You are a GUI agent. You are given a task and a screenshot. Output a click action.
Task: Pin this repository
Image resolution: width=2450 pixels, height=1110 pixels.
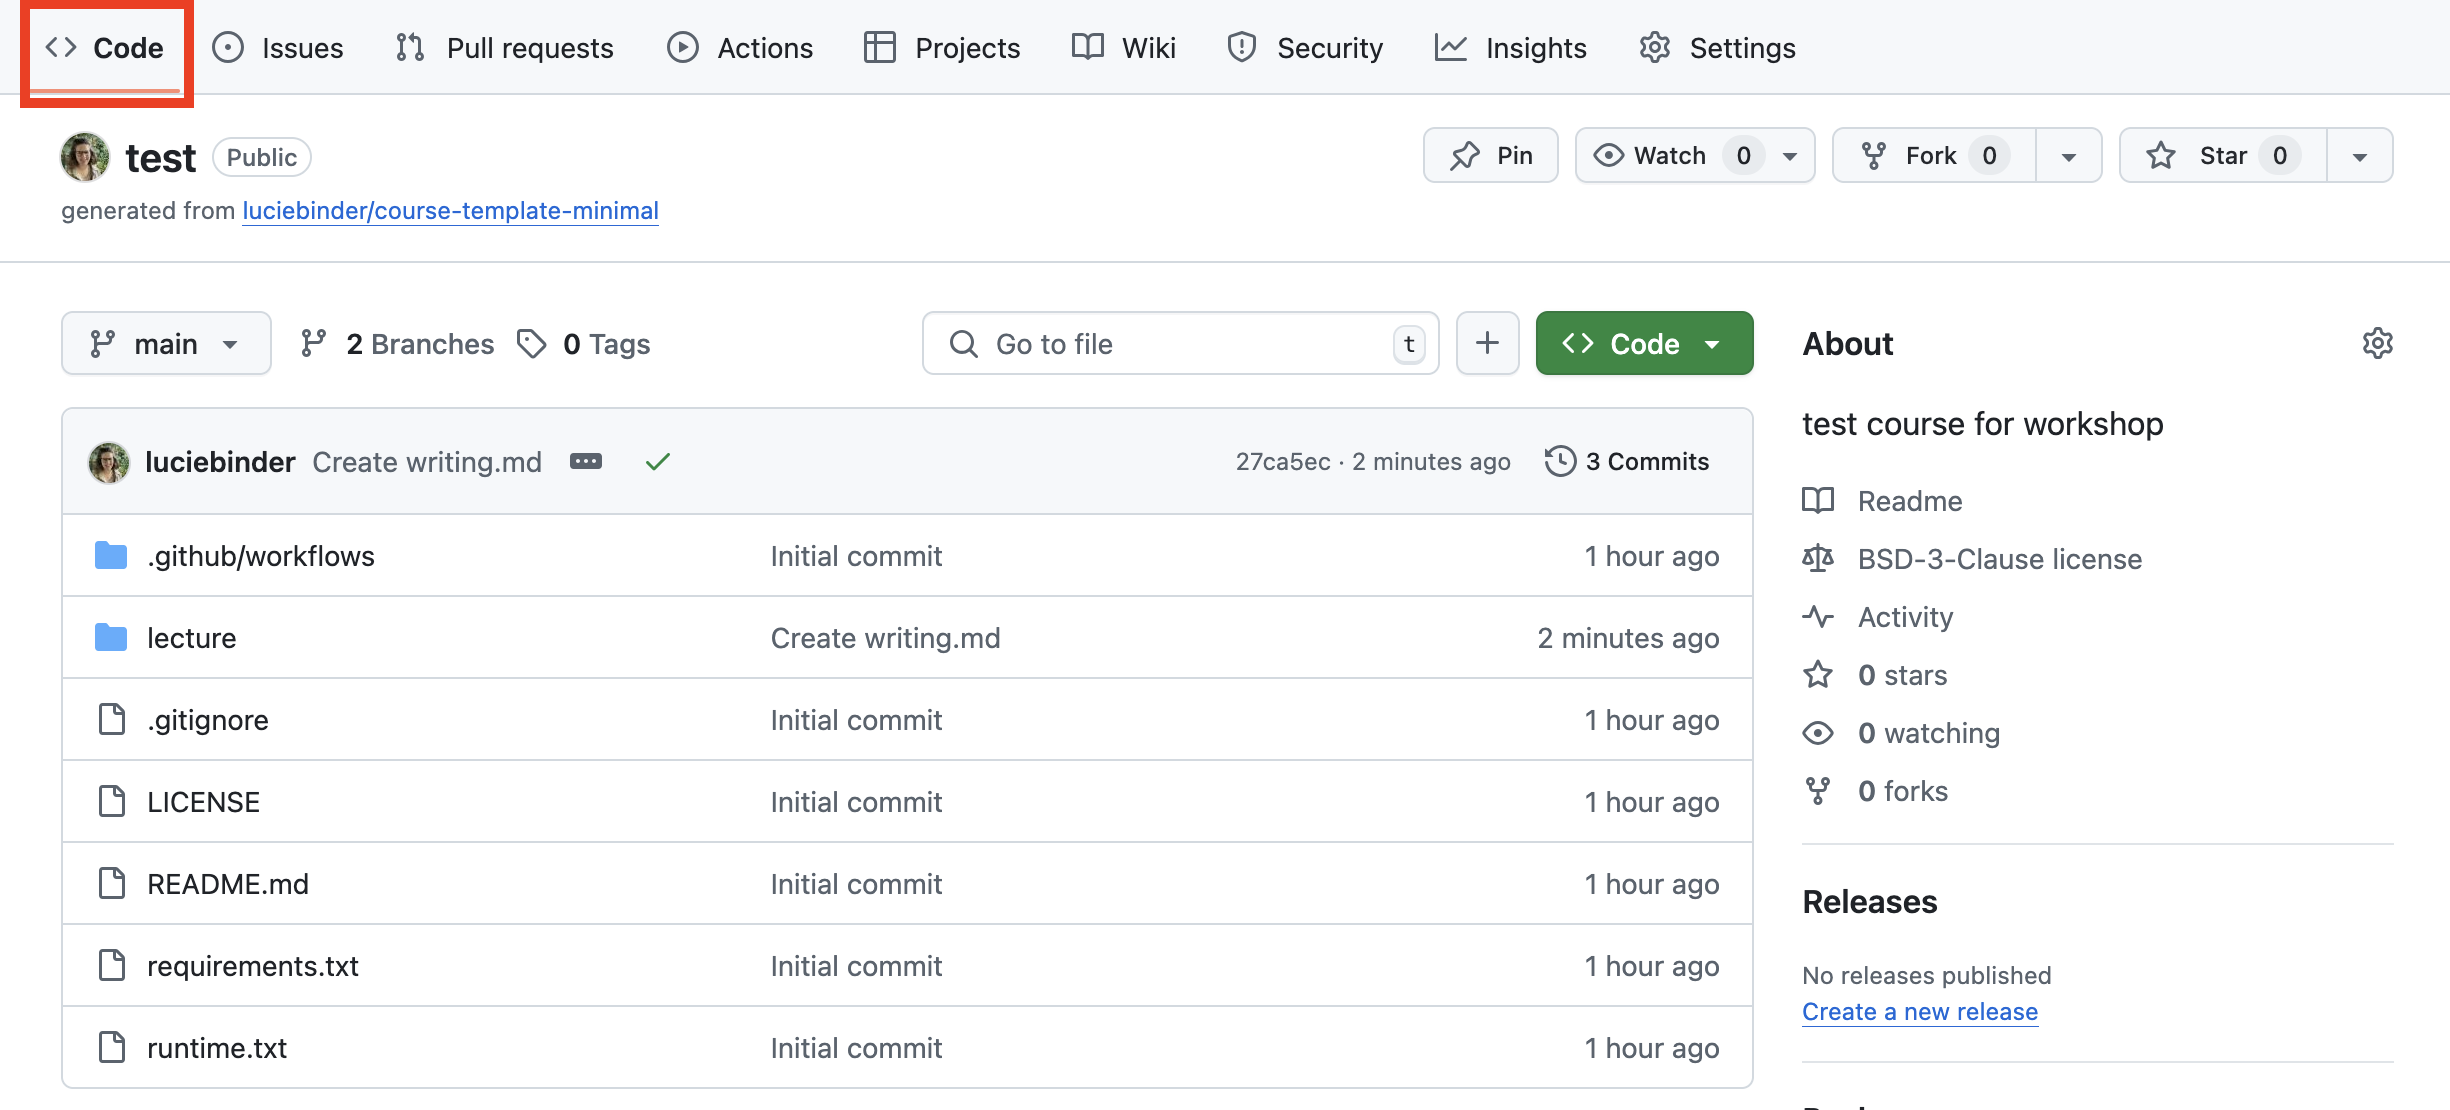point(1490,156)
